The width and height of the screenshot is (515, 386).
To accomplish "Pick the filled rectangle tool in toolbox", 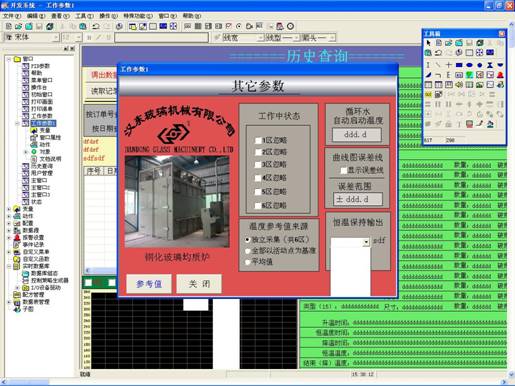I will pos(459,65).
